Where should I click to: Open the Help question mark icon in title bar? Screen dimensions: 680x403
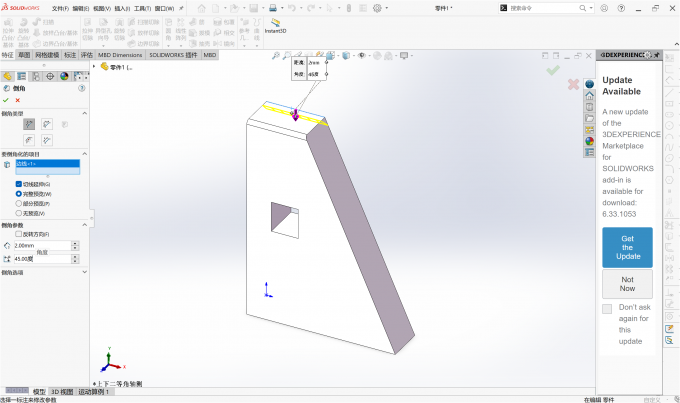coord(621,8)
